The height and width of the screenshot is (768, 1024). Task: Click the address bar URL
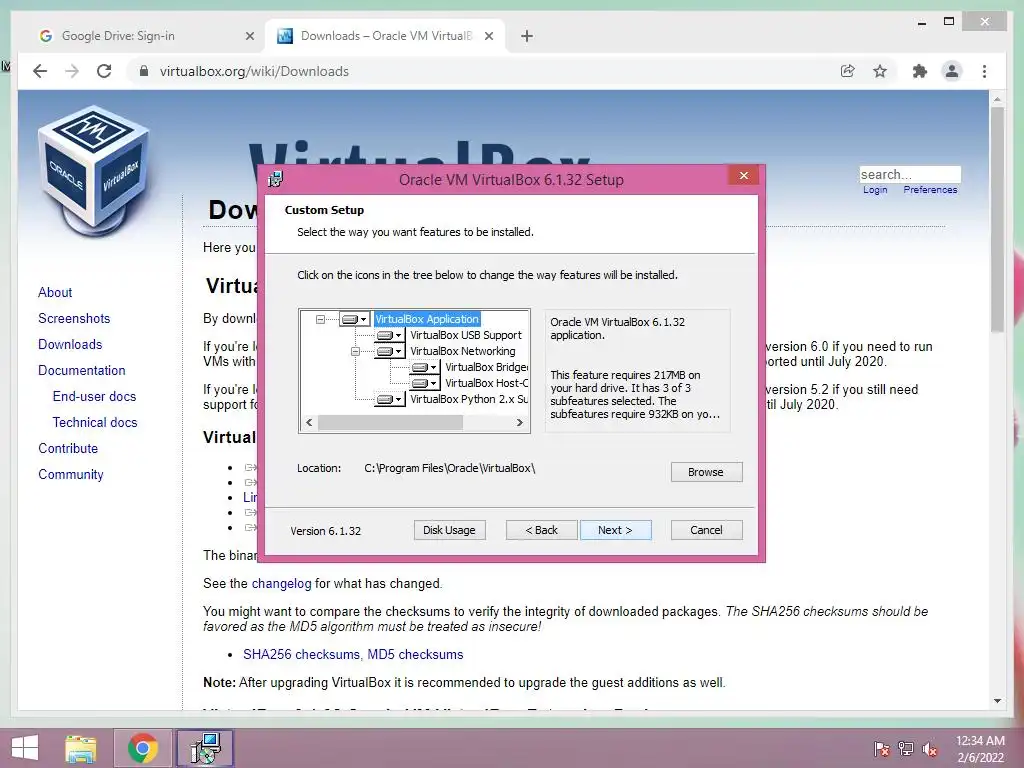pos(254,71)
